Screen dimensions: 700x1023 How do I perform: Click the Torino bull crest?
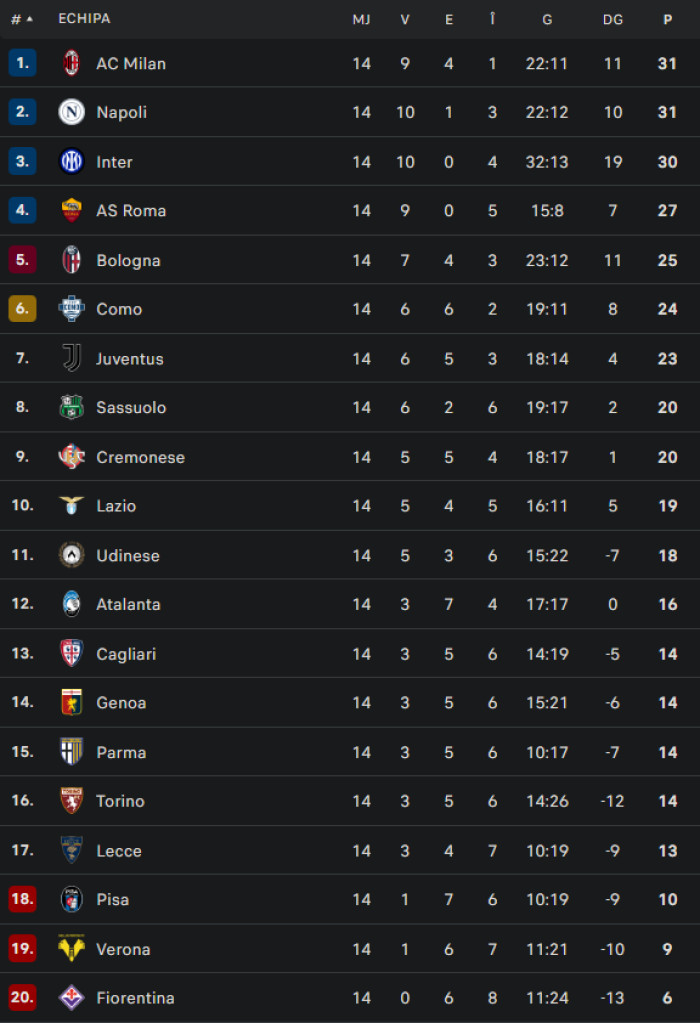[71, 801]
